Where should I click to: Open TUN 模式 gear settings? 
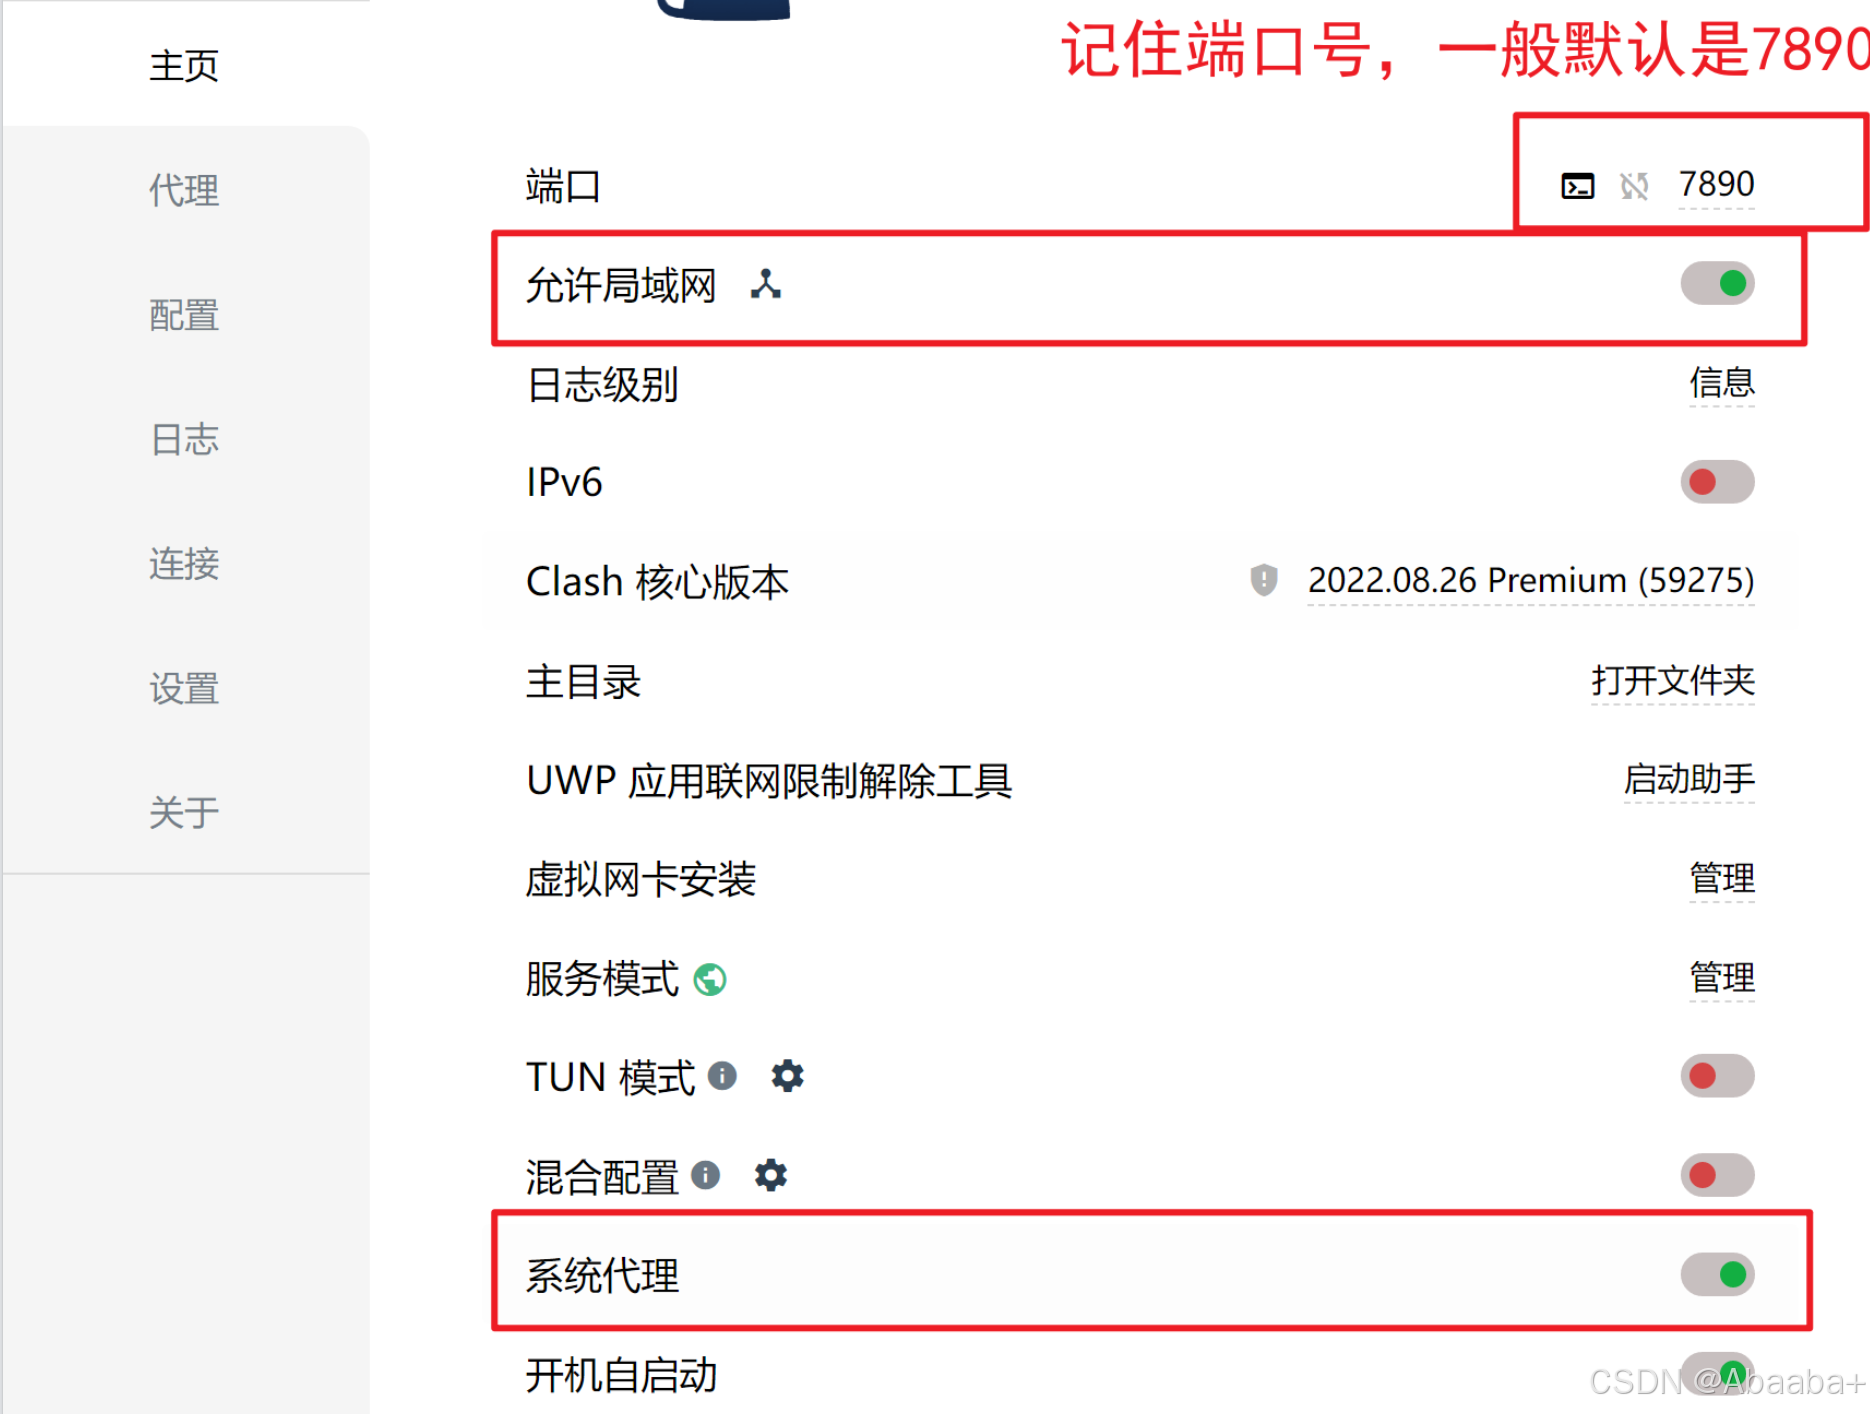(x=787, y=1076)
